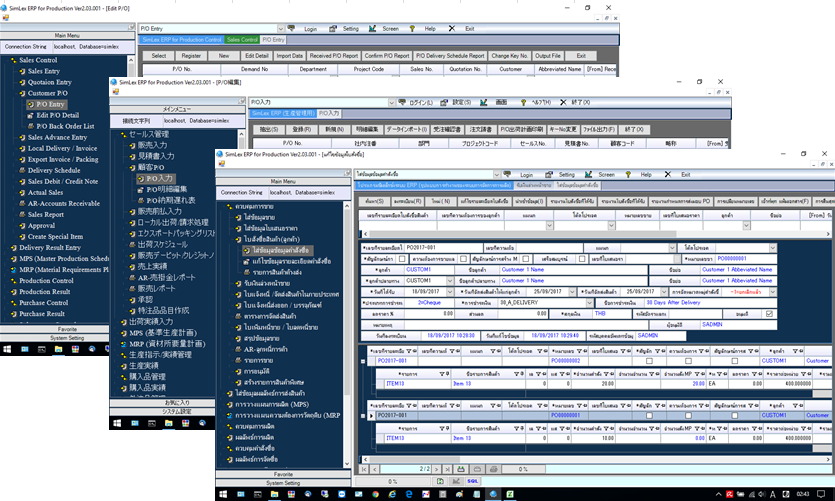Screen dimensions: 835x501
Task: Toggle first checkbox in PO2017-001 form row
Action: [402, 259]
